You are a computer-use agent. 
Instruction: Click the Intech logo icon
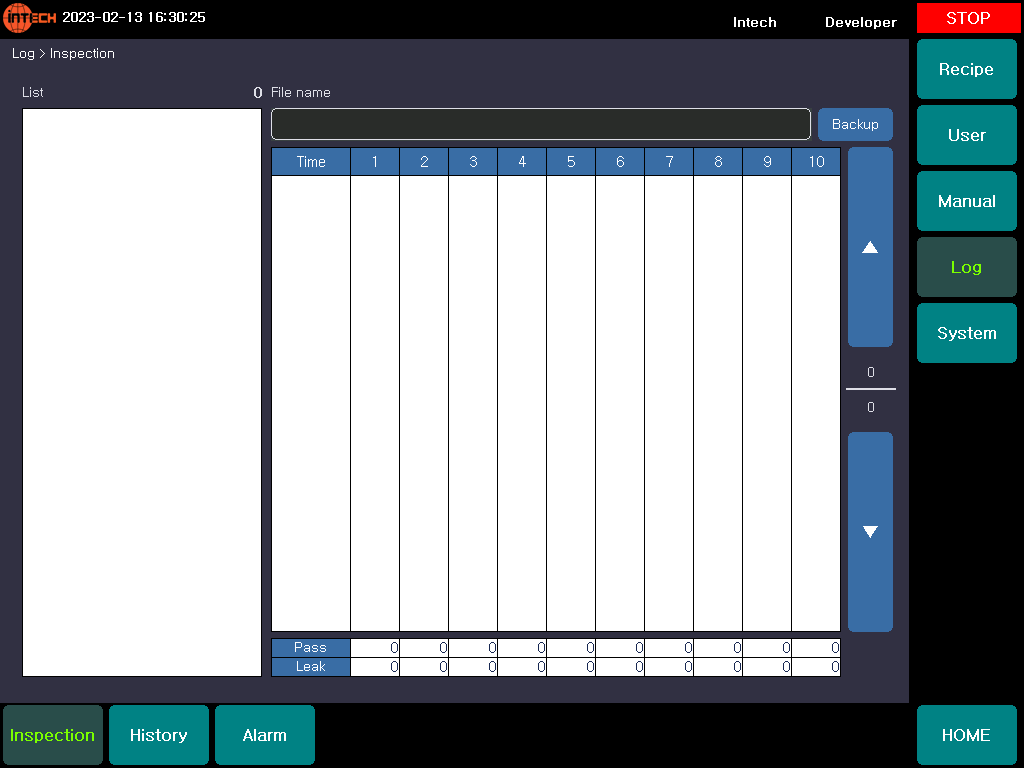[30, 18]
